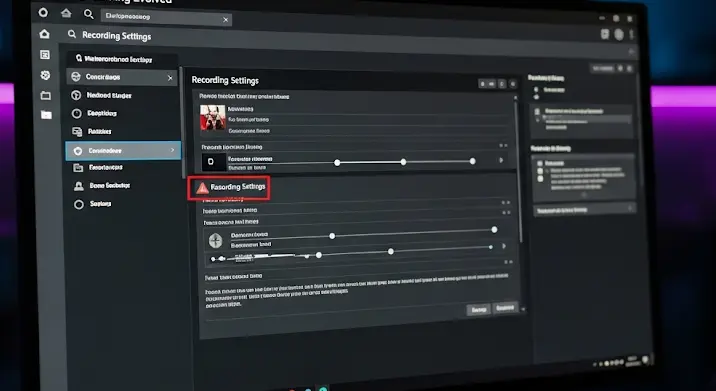Click the magnifier icon beside the top search field

tap(89, 14)
